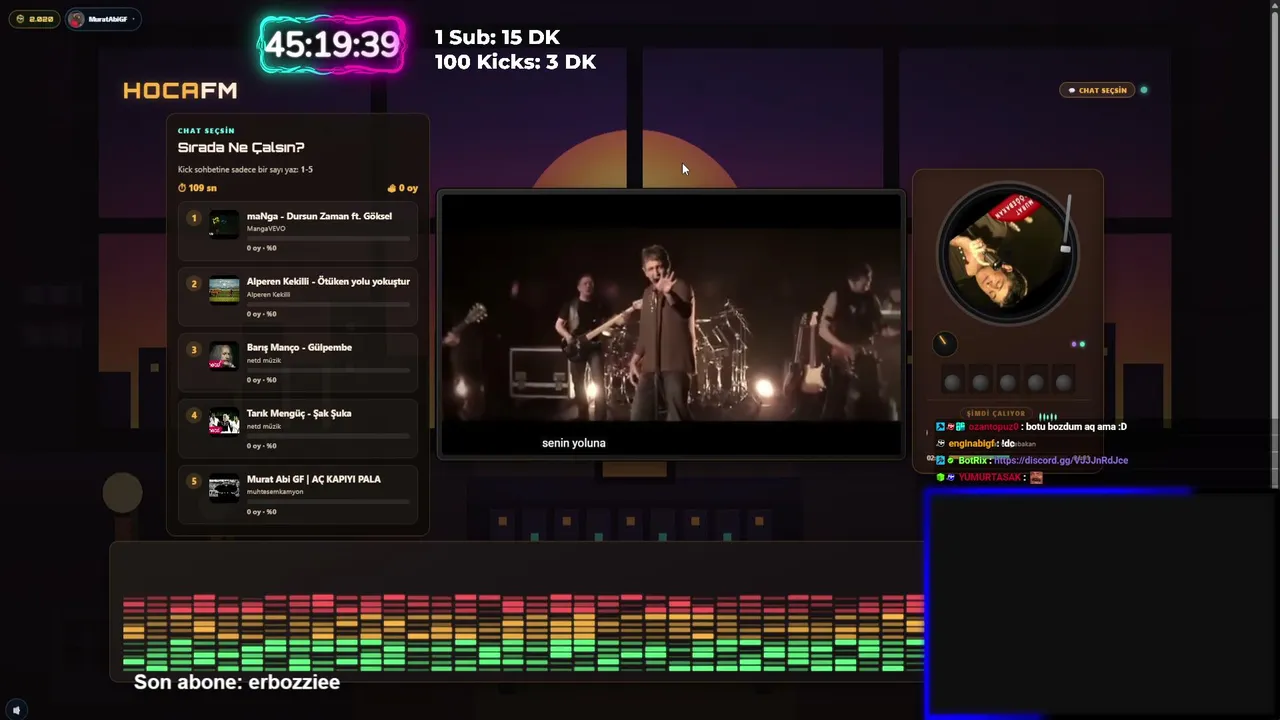Click the stopwatch icon next to 109 sn
The image size is (1280, 720).
pyautogui.click(x=182, y=188)
